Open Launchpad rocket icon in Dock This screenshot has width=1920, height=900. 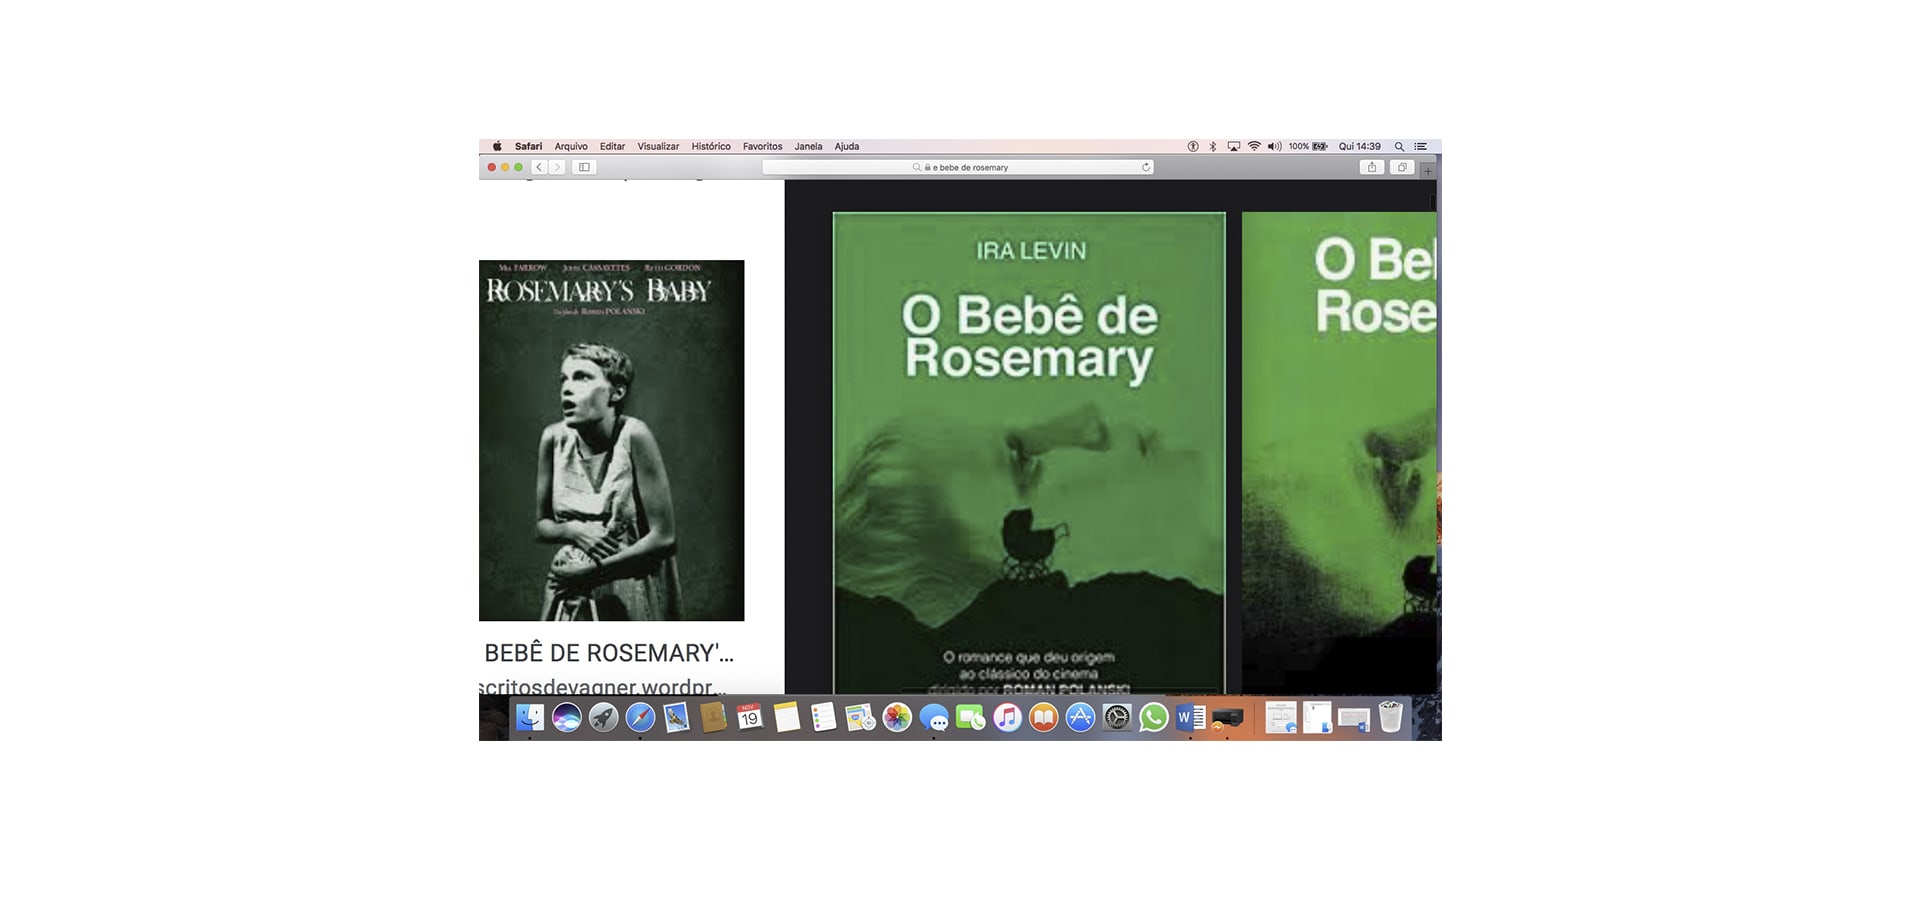[x=603, y=717]
